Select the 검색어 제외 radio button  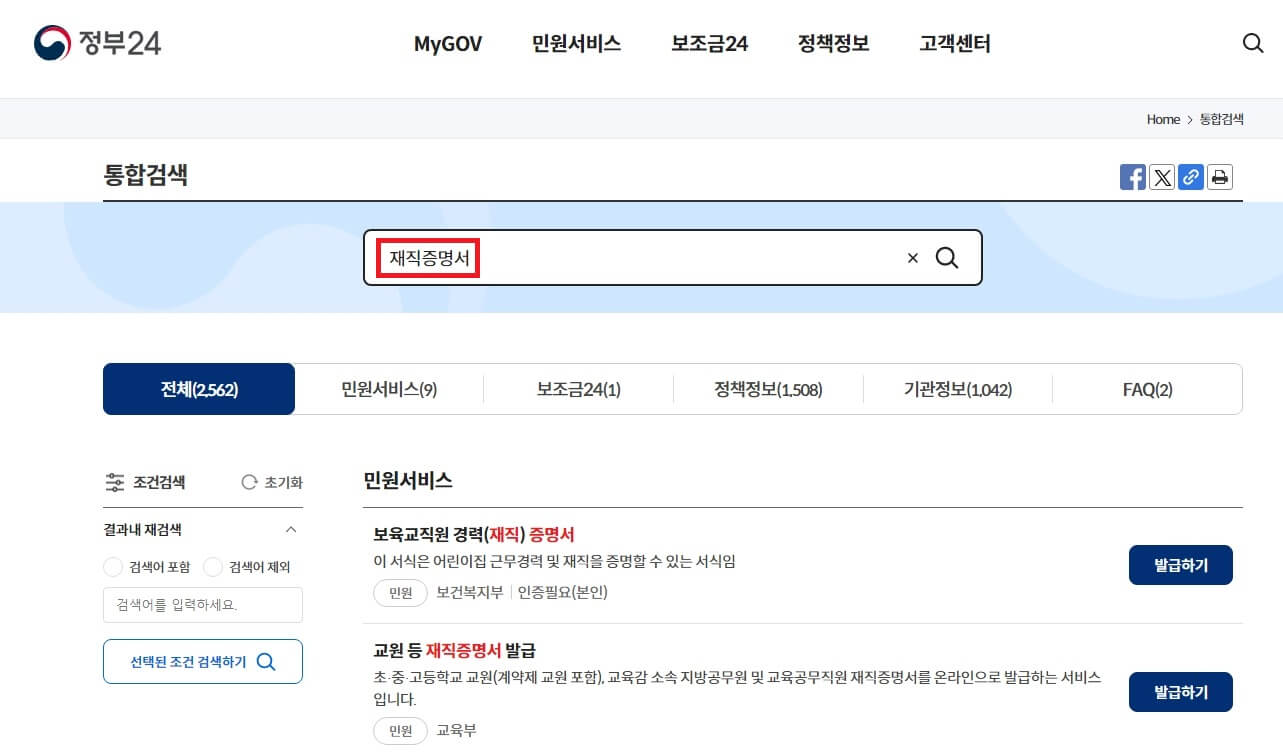click(212, 567)
